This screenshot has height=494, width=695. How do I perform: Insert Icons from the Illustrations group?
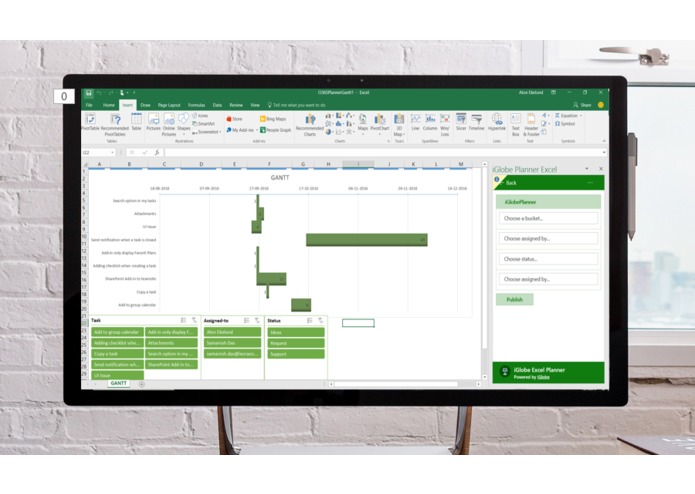pos(200,116)
